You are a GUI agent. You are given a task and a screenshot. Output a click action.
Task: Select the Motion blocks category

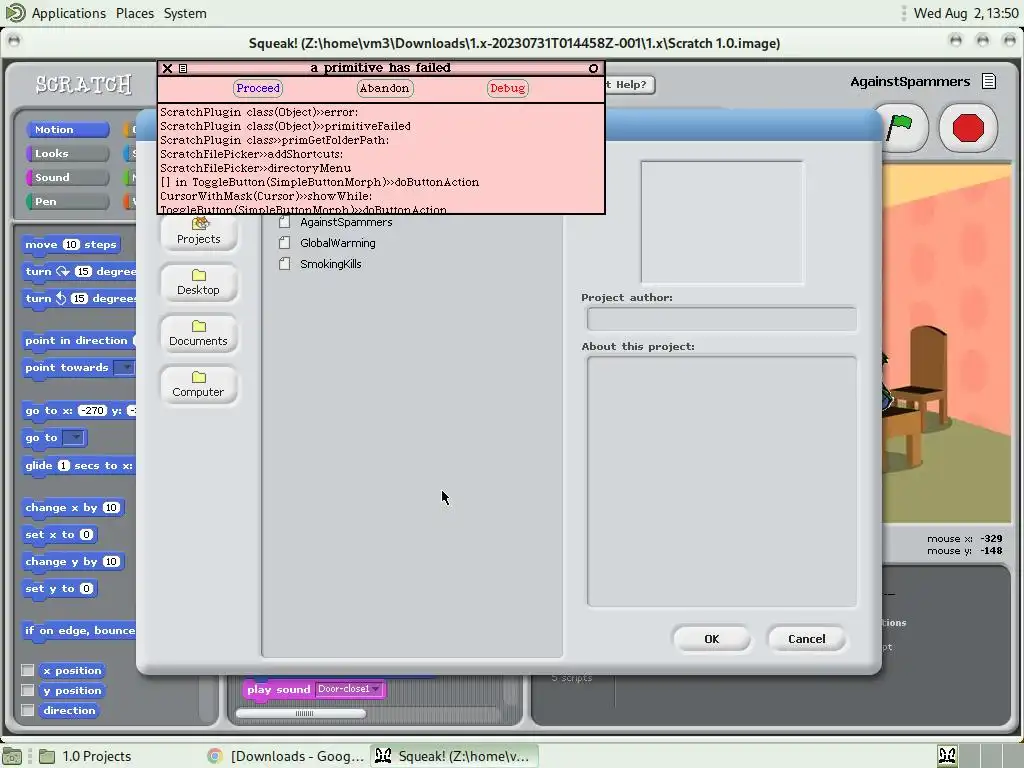[67, 129]
